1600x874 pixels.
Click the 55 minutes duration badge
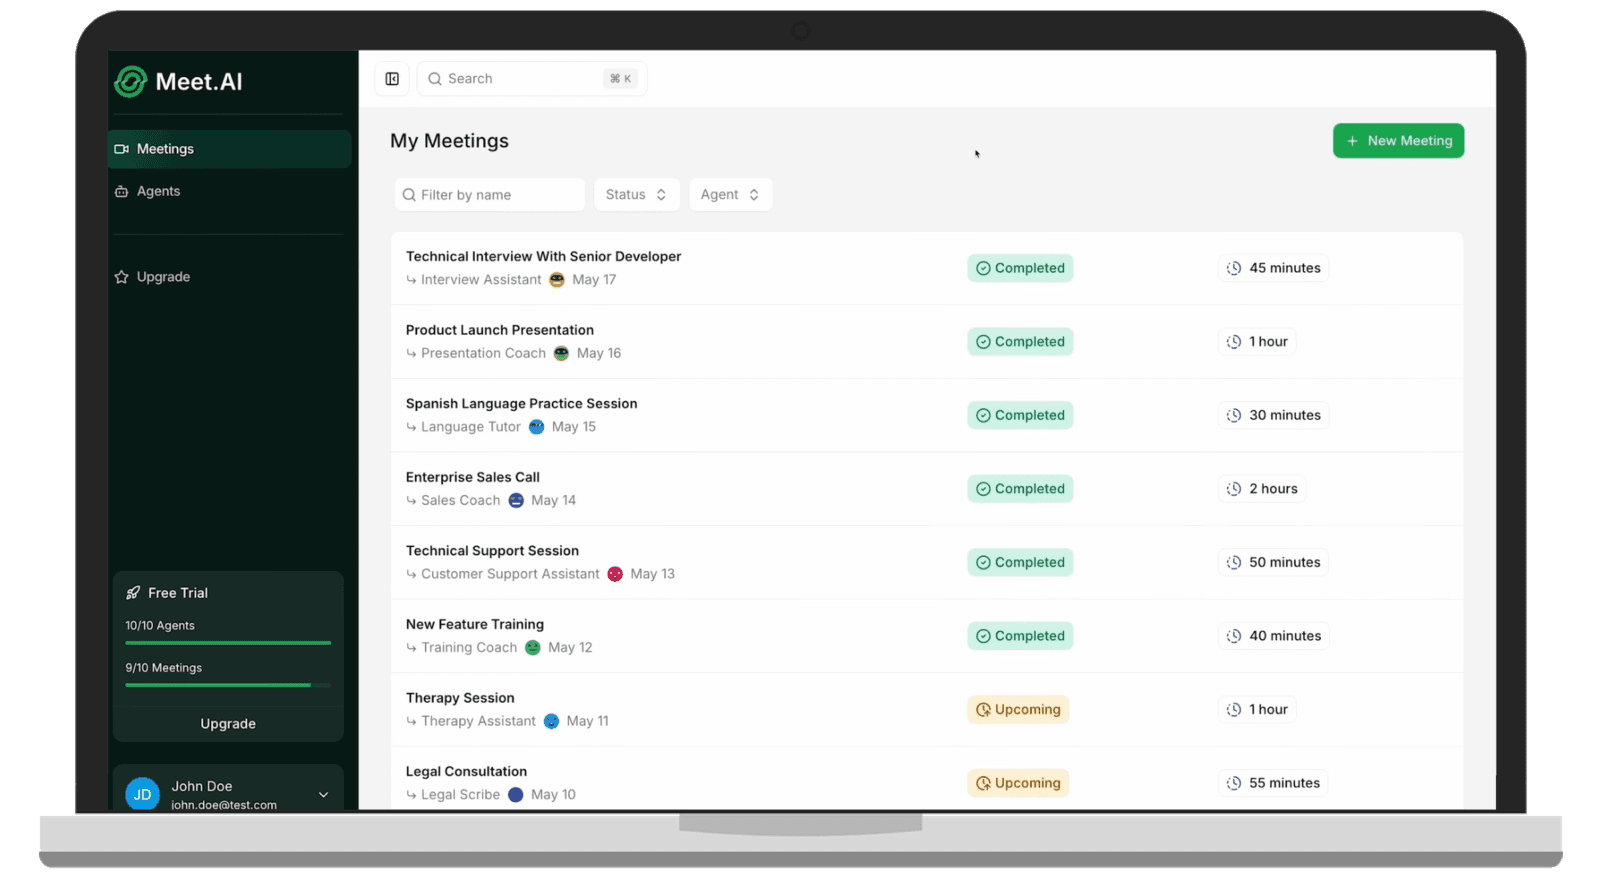click(x=1273, y=783)
